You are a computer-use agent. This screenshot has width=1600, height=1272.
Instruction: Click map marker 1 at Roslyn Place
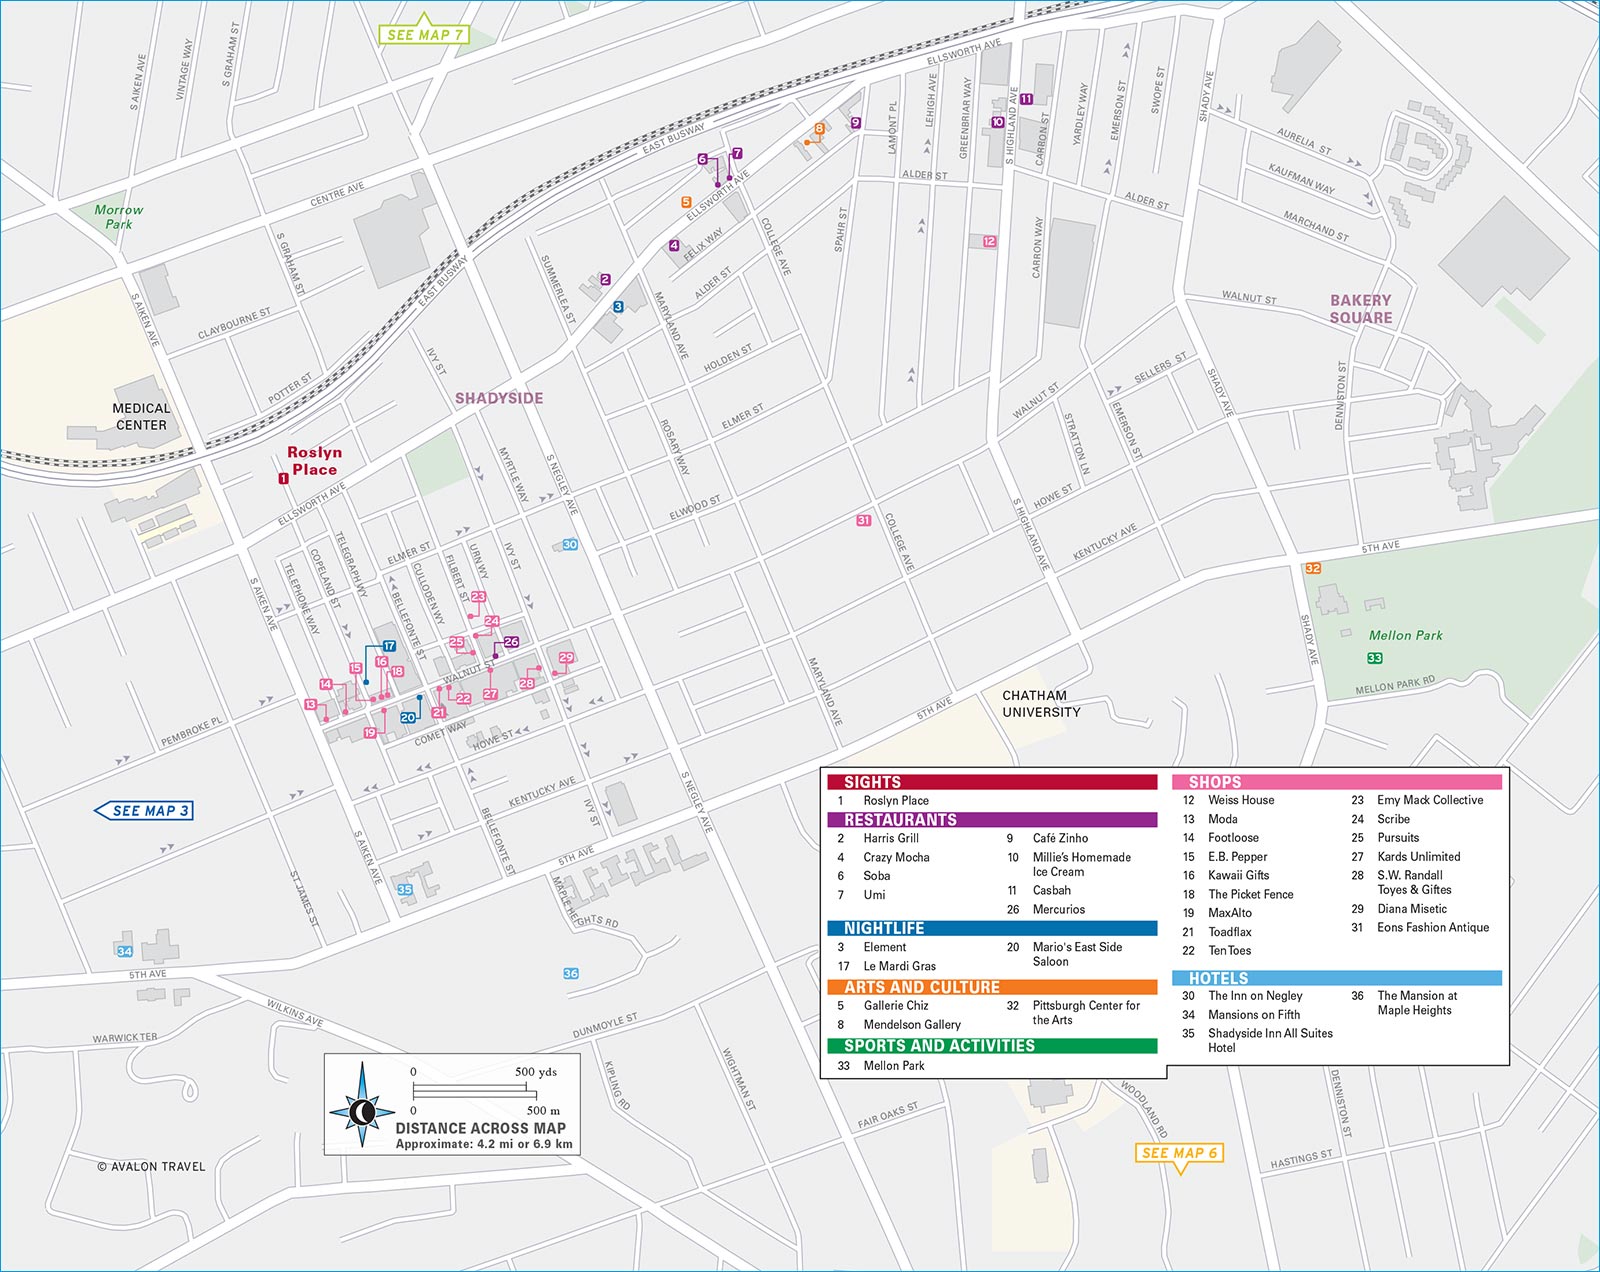click(x=284, y=479)
